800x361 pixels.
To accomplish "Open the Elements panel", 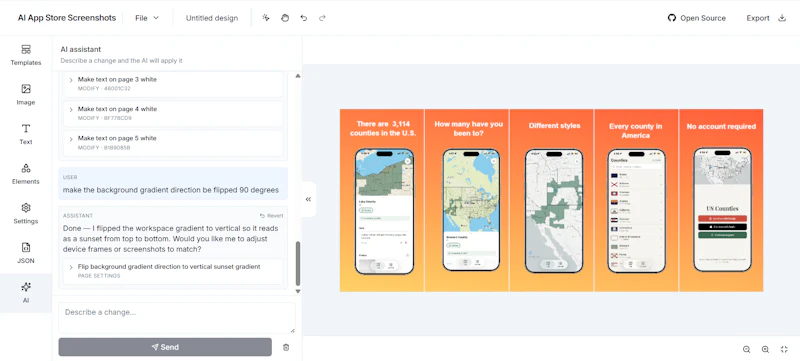I will click(26, 174).
